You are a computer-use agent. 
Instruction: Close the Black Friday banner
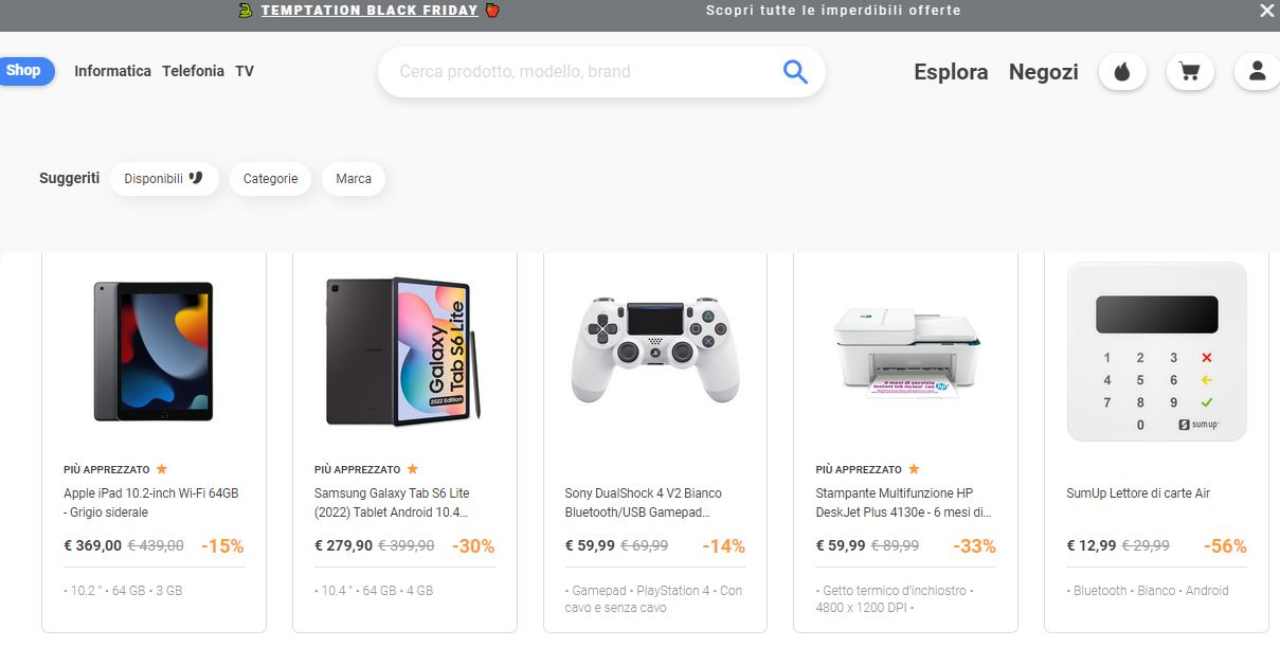[x=1266, y=11]
